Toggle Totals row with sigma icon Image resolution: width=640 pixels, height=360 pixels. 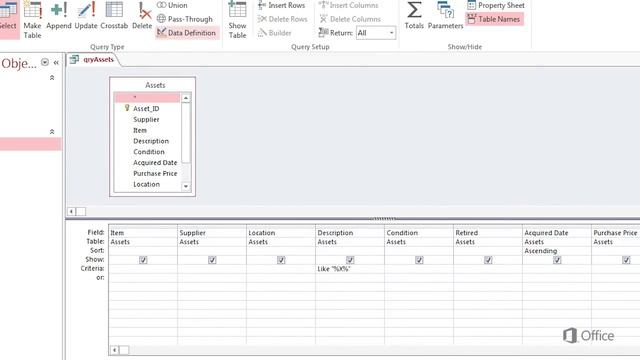[x=414, y=16]
